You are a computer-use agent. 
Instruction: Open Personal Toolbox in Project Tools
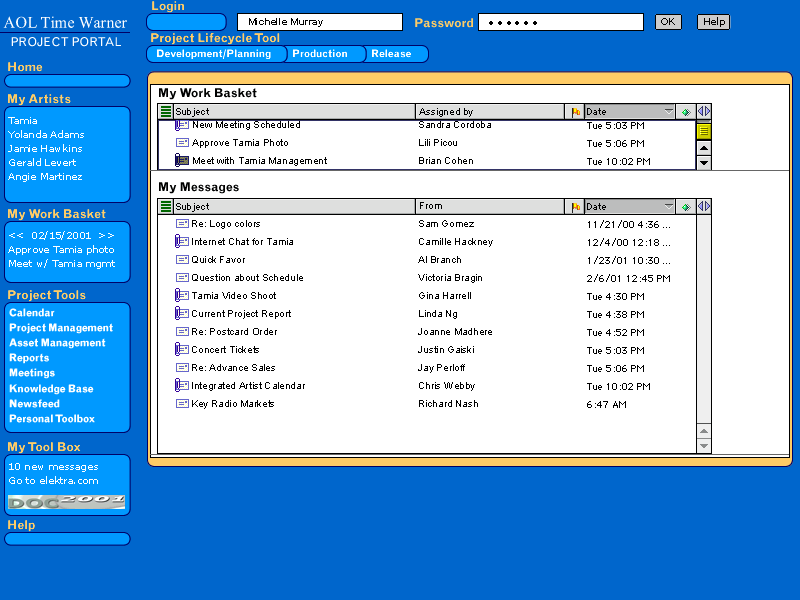click(52, 418)
